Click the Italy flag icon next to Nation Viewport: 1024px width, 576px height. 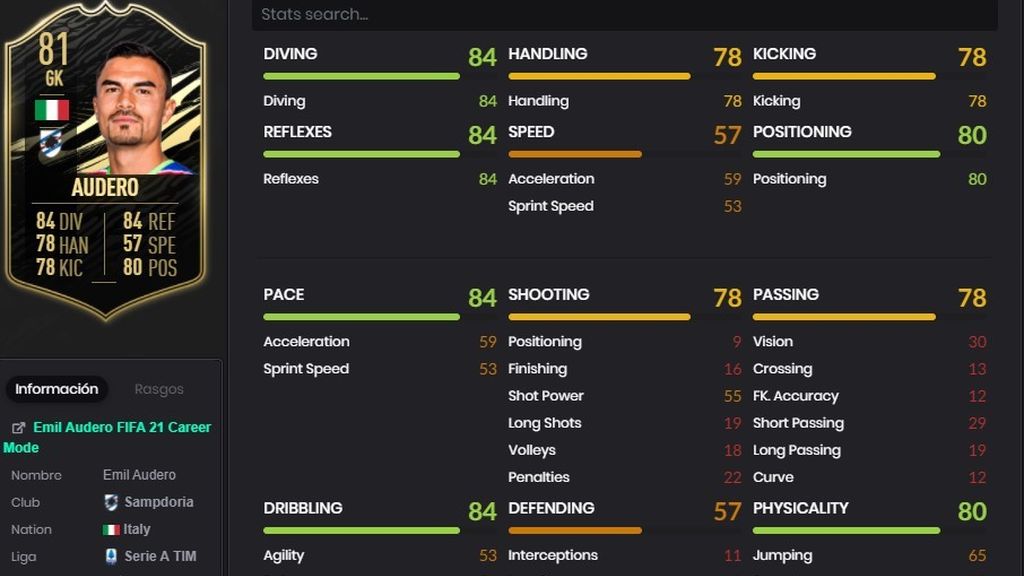(111, 530)
